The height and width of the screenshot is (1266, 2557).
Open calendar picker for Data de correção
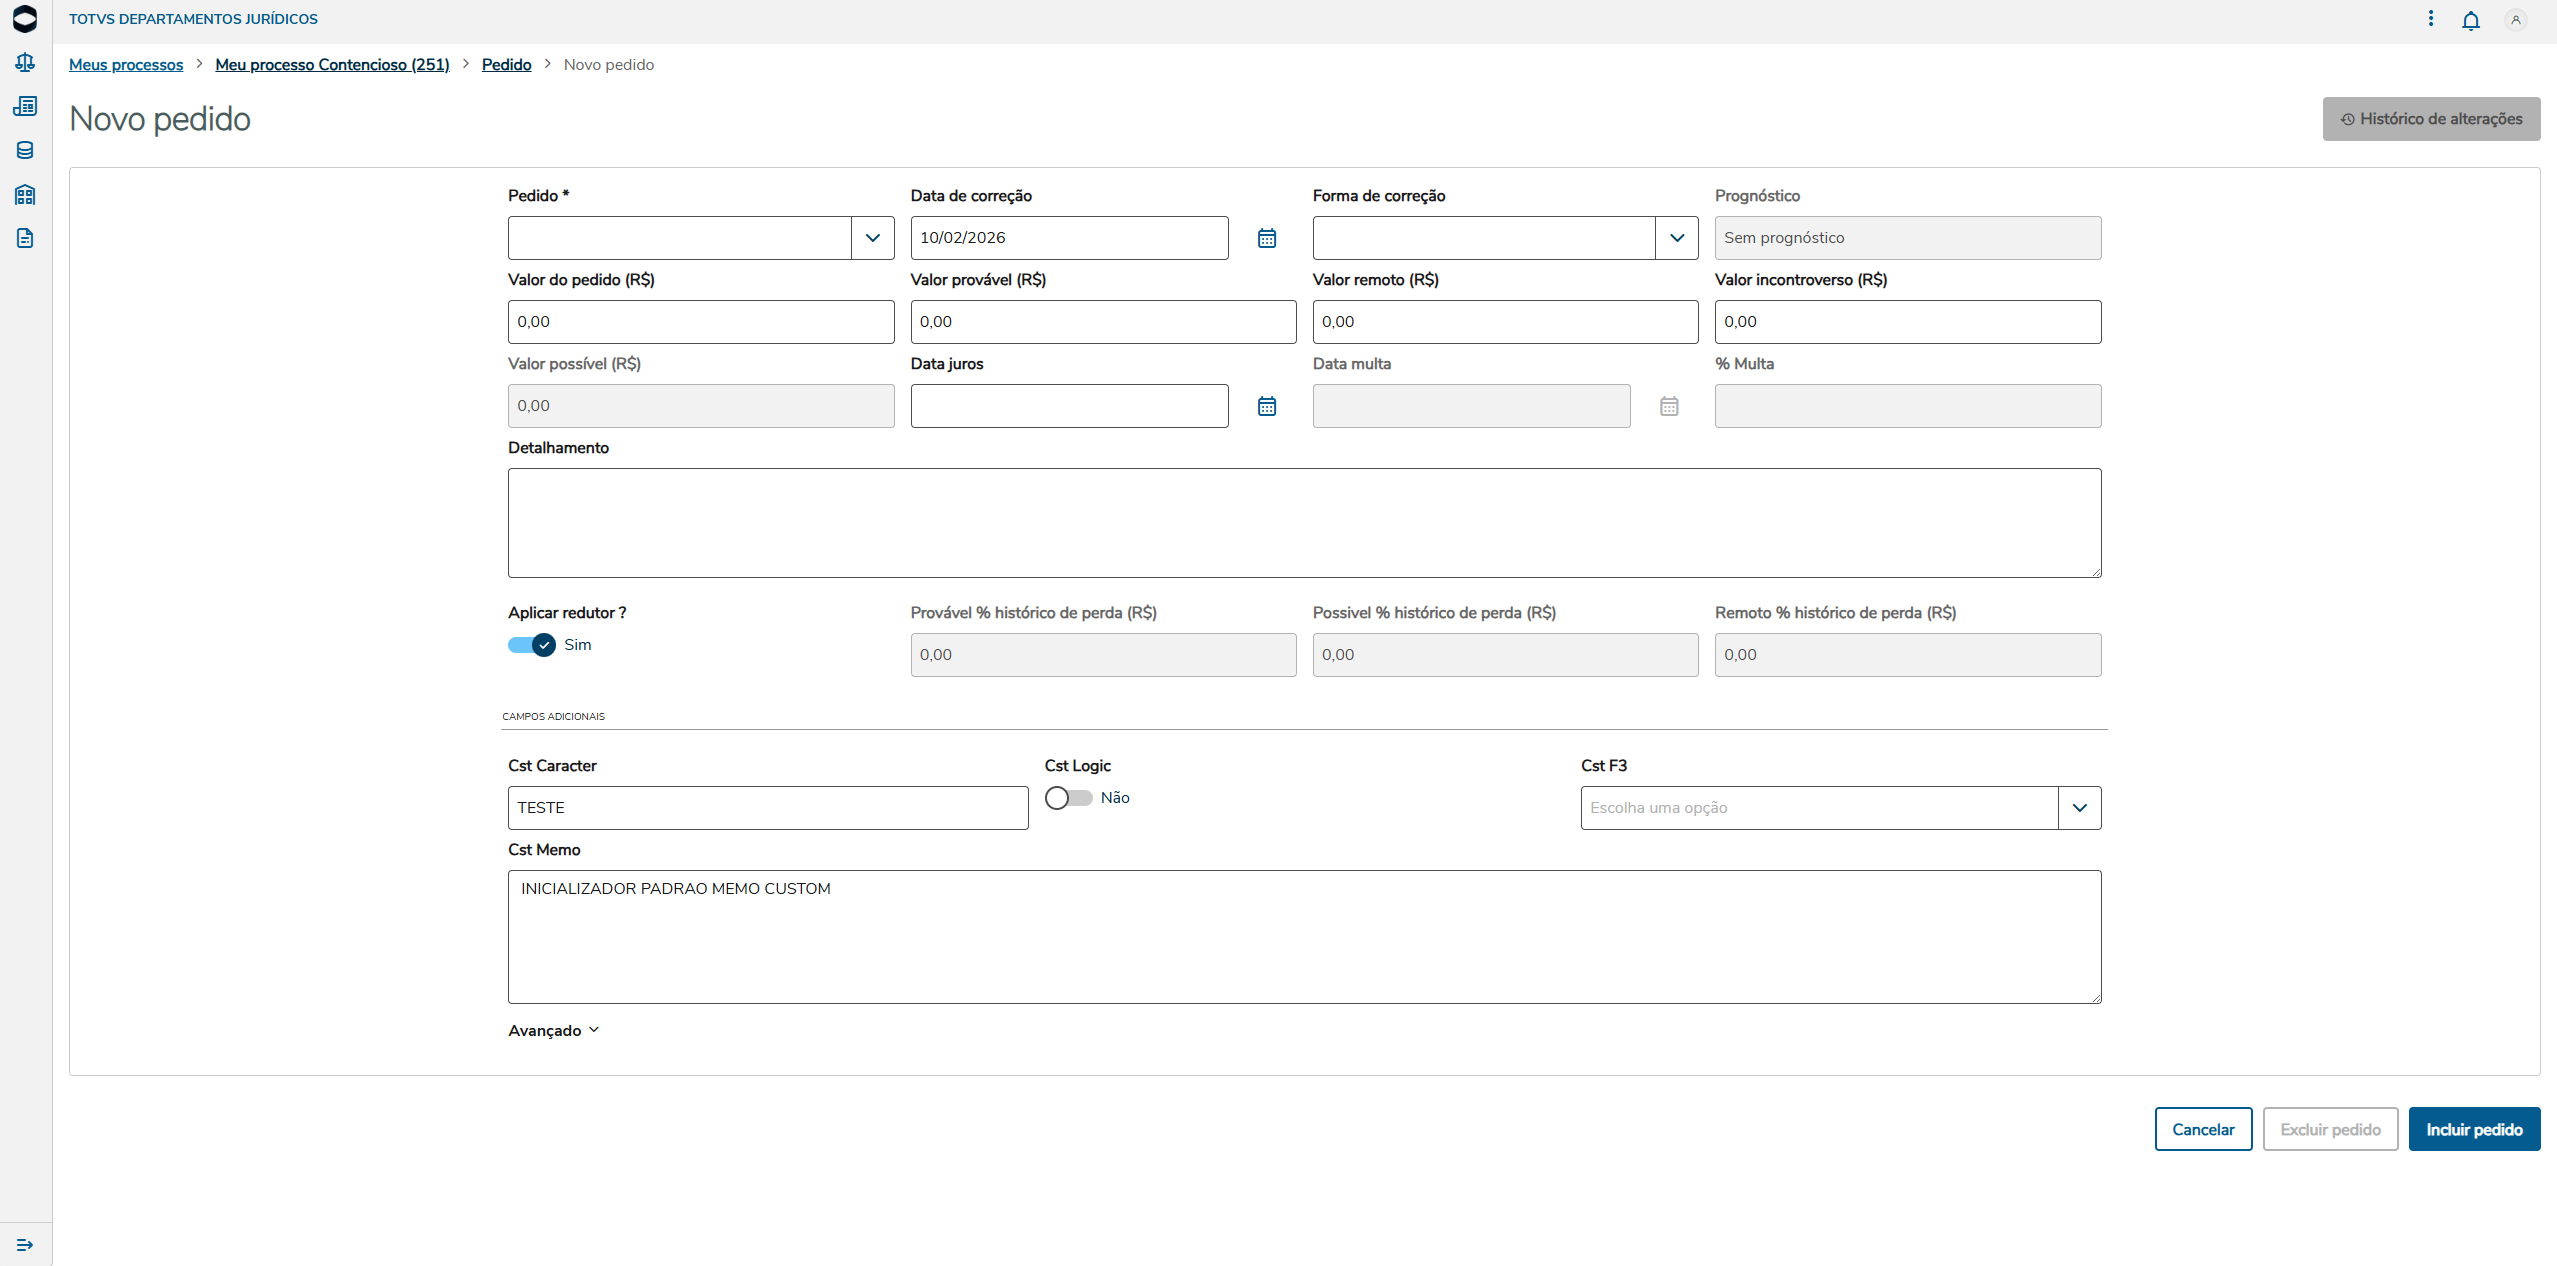click(1266, 238)
